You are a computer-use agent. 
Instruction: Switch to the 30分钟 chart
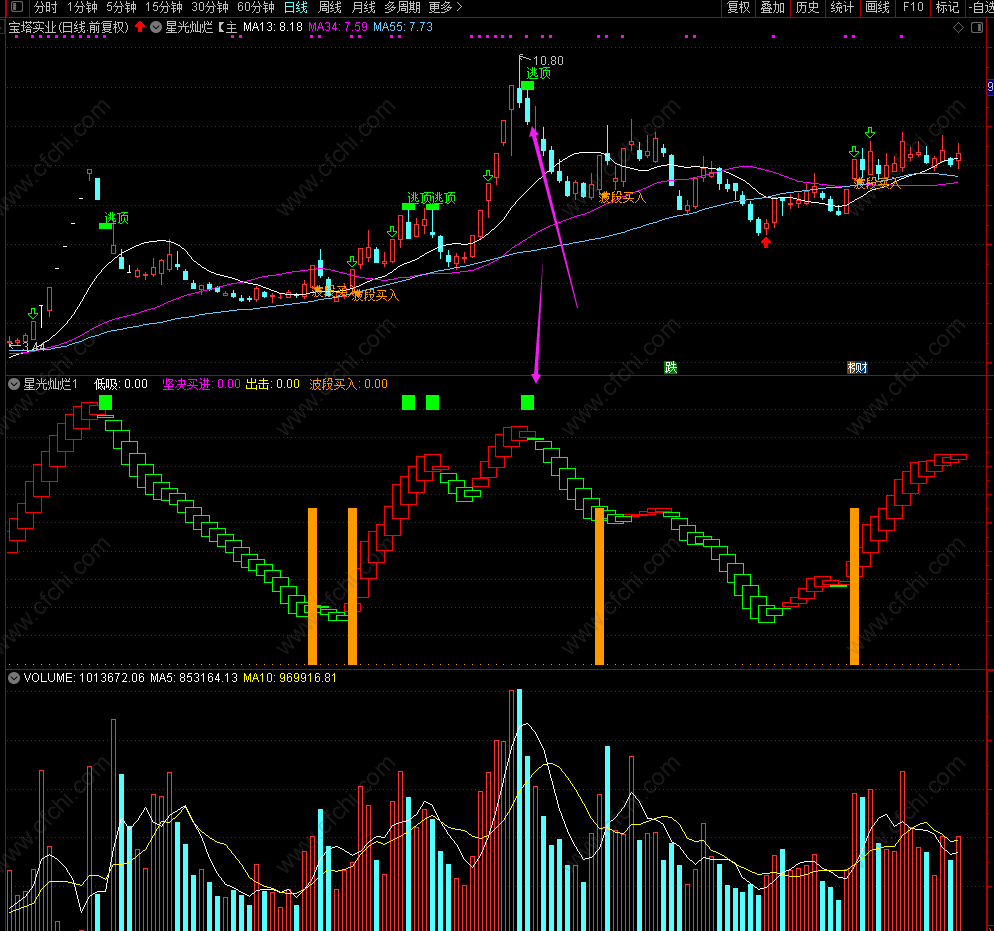coord(210,8)
